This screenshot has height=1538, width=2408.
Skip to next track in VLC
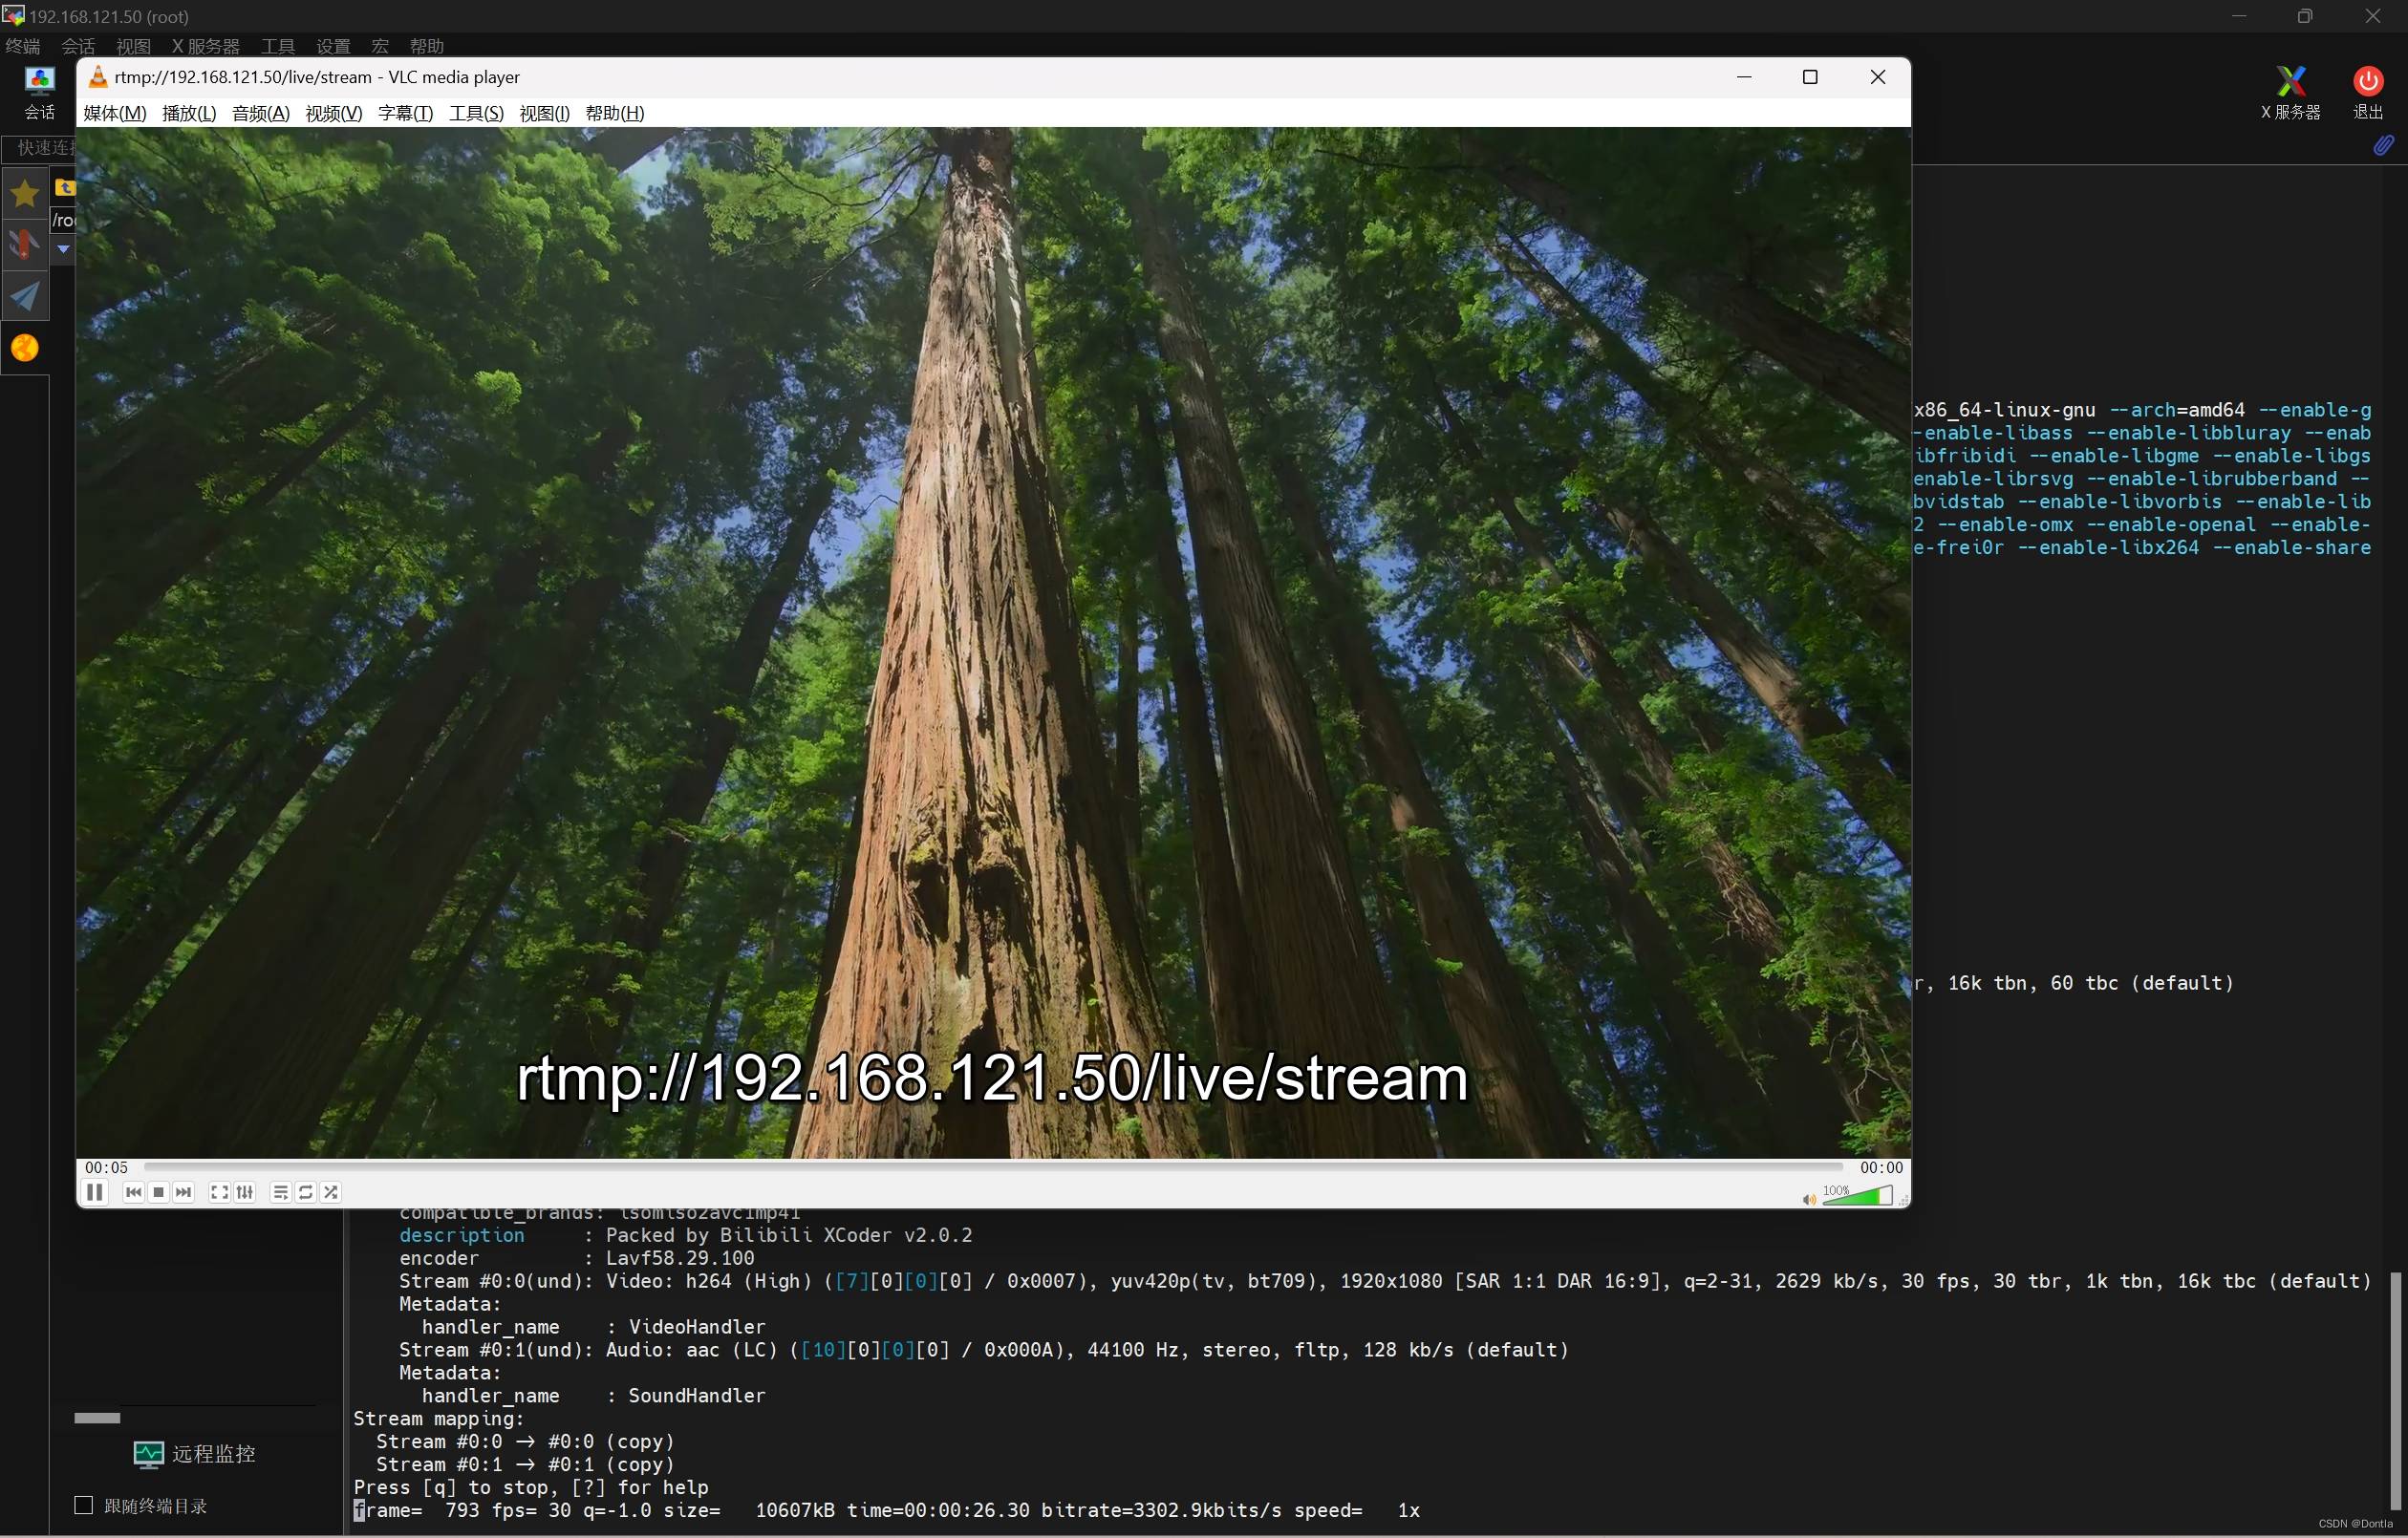pos(183,1192)
